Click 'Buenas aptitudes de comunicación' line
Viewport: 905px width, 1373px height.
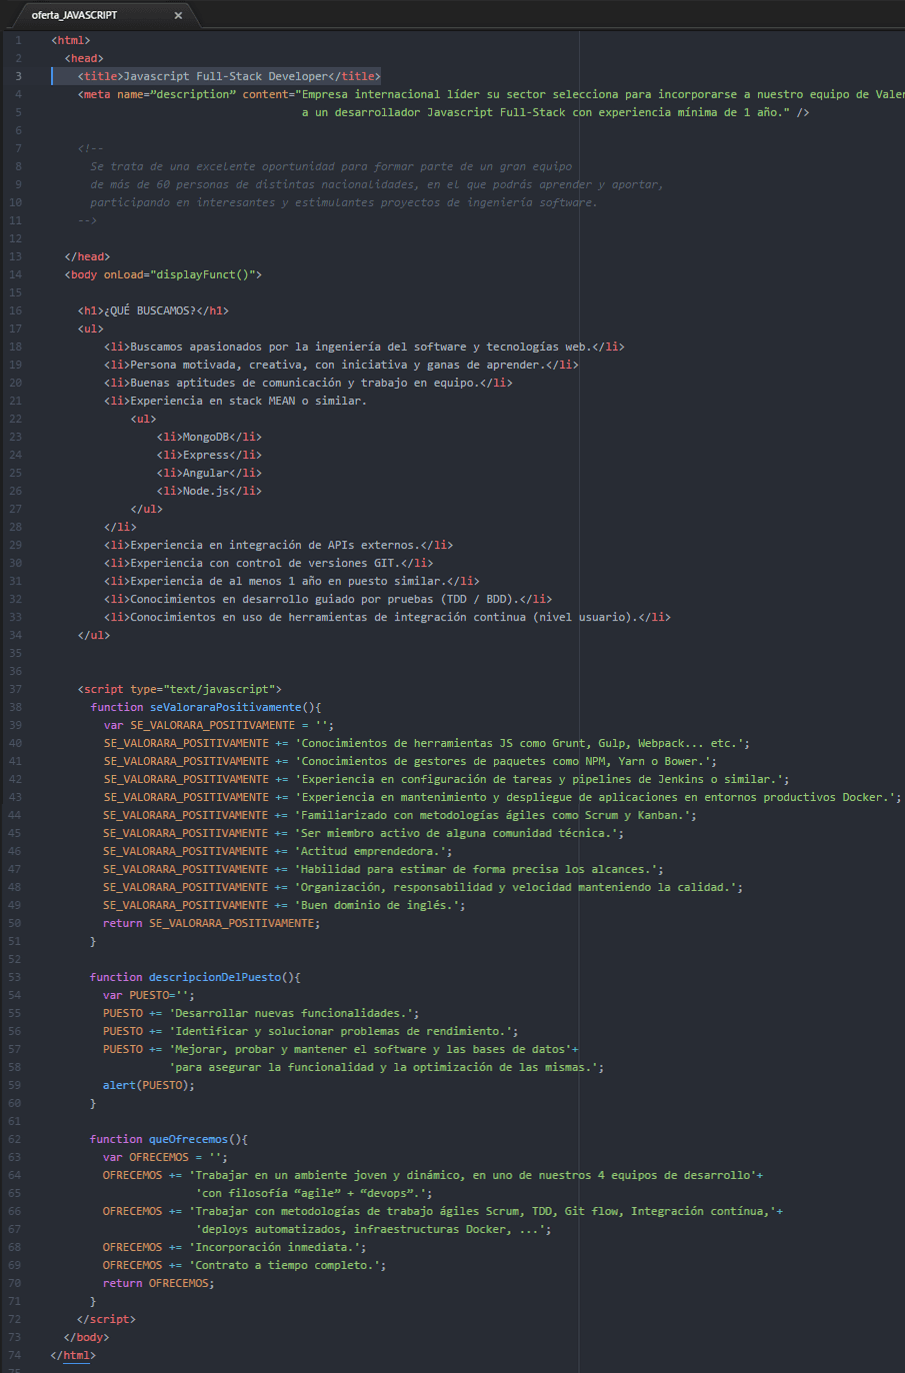(x=308, y=383)
